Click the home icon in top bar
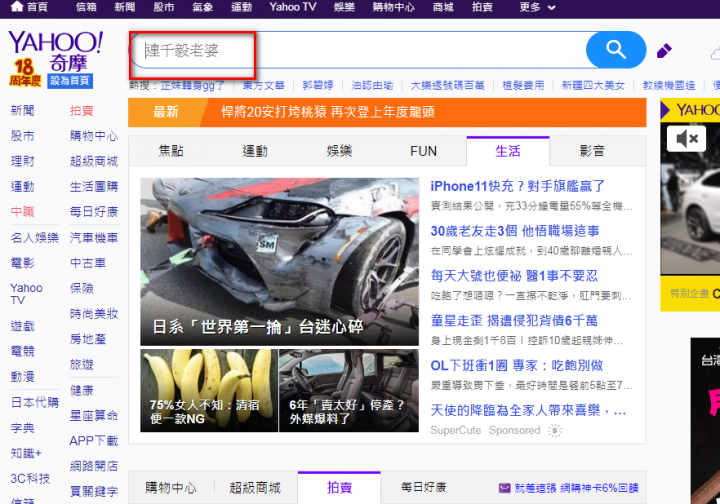This screenshot has width=720, height=504. click(x=17, y=6)
